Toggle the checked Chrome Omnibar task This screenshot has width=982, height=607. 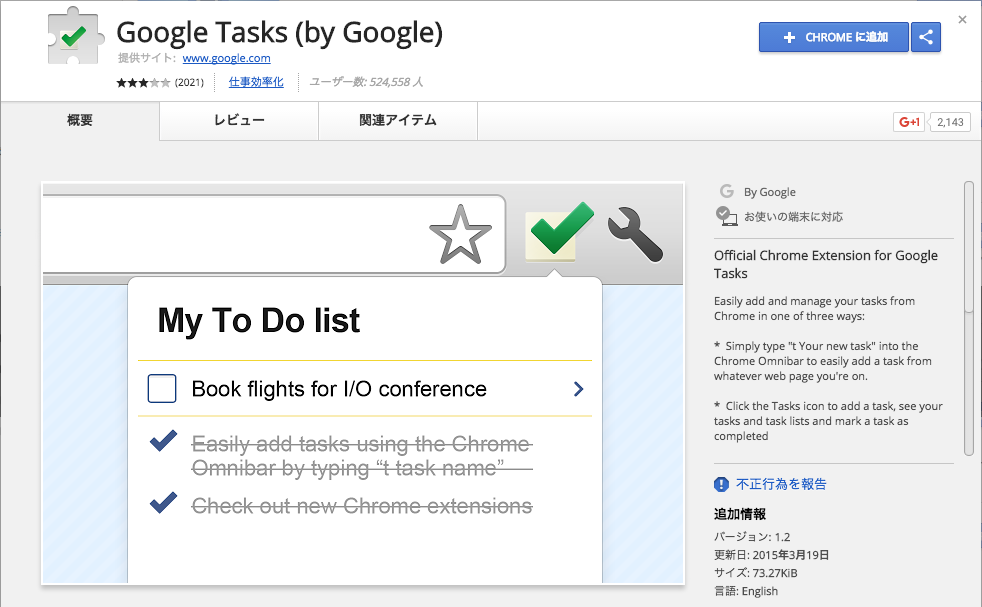163,442
